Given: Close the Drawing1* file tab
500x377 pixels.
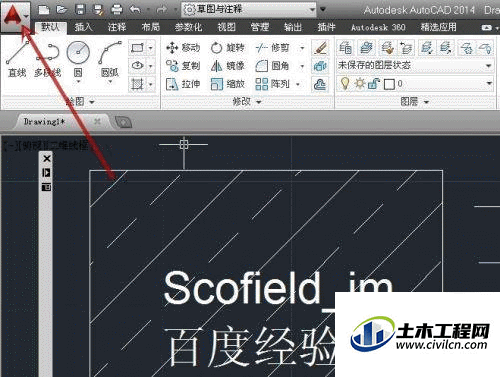Looking at the screenshot, I should 97,121.
